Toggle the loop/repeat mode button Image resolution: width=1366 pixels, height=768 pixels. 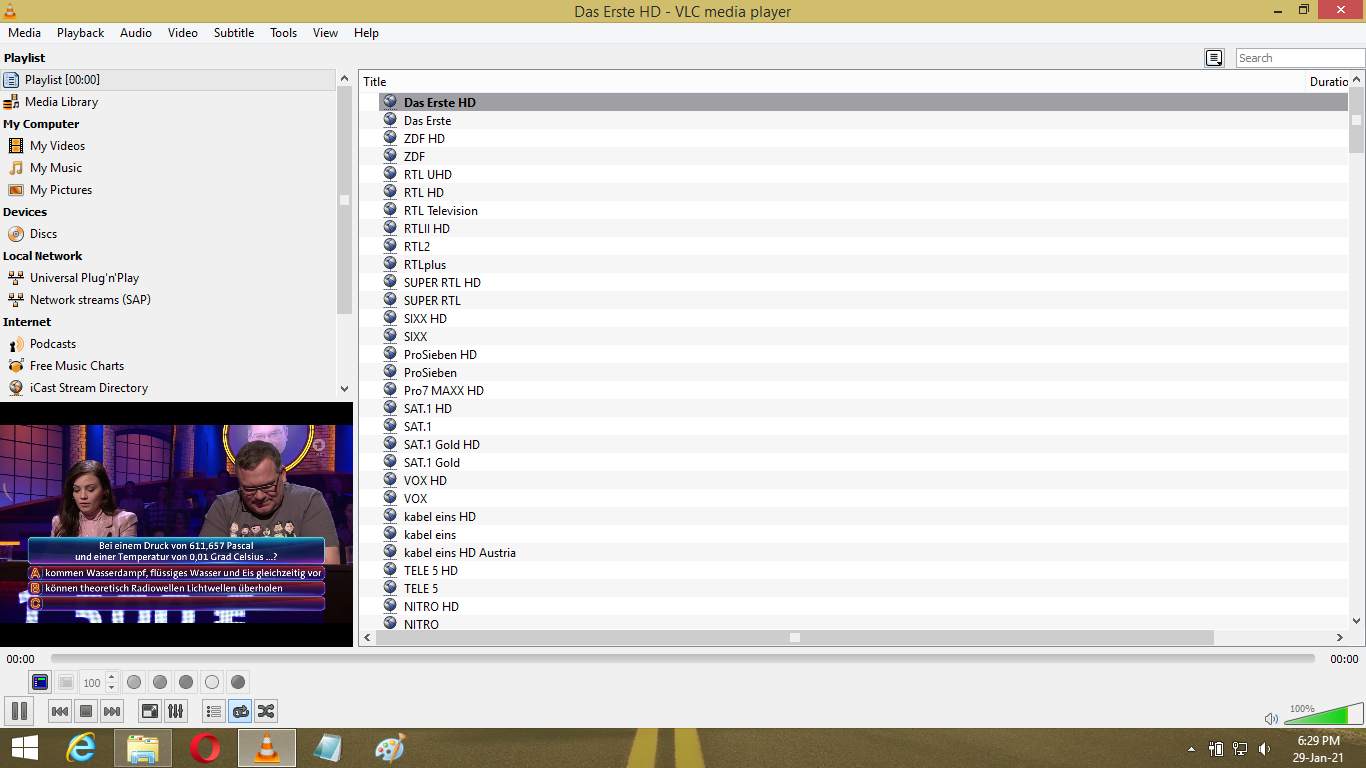tap(240, 711)
